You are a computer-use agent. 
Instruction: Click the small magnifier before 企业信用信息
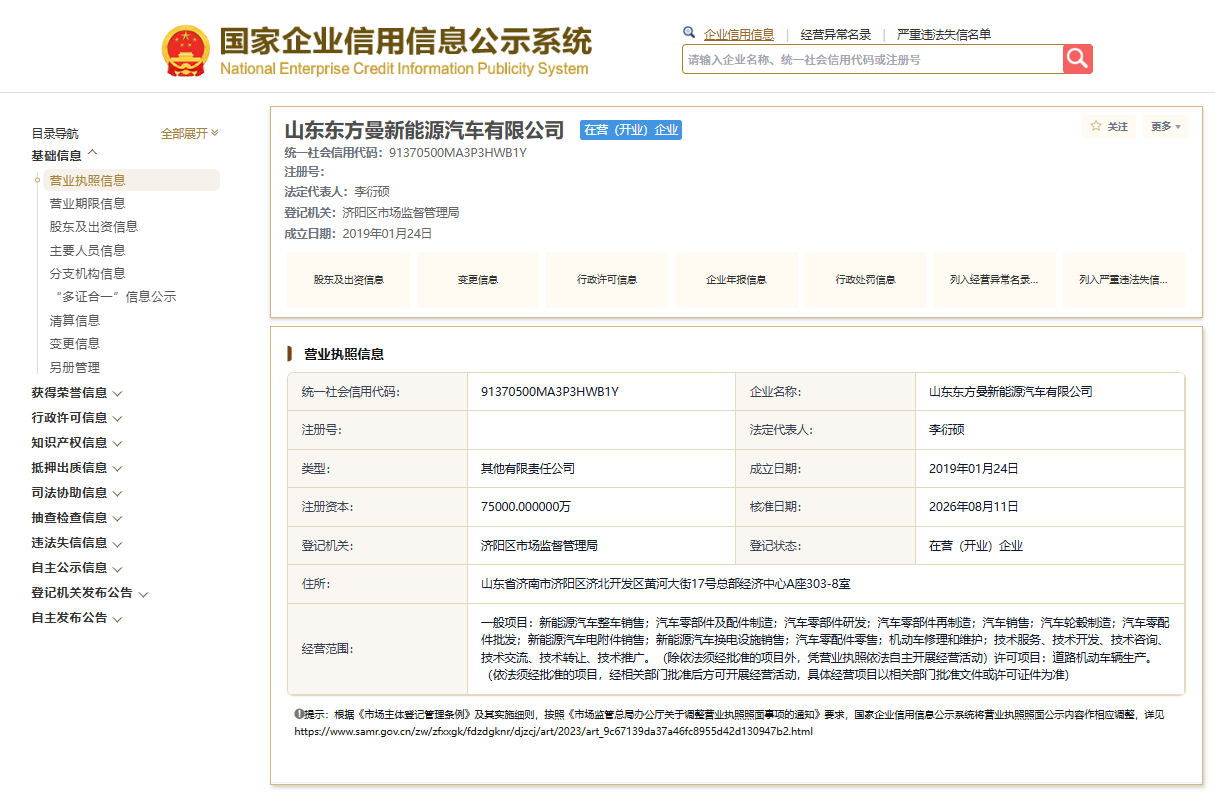[x=689, y=33]
